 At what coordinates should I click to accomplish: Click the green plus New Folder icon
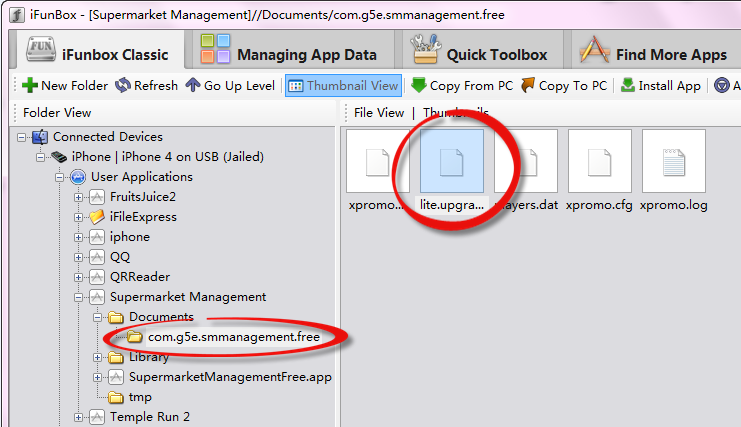[x=30, y=85]
